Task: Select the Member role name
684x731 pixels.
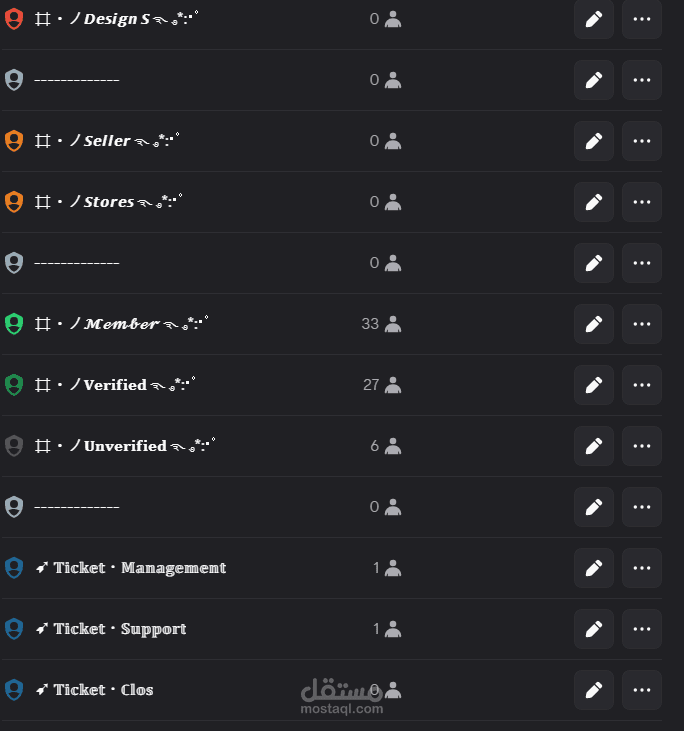Action: tap(122, 323)
